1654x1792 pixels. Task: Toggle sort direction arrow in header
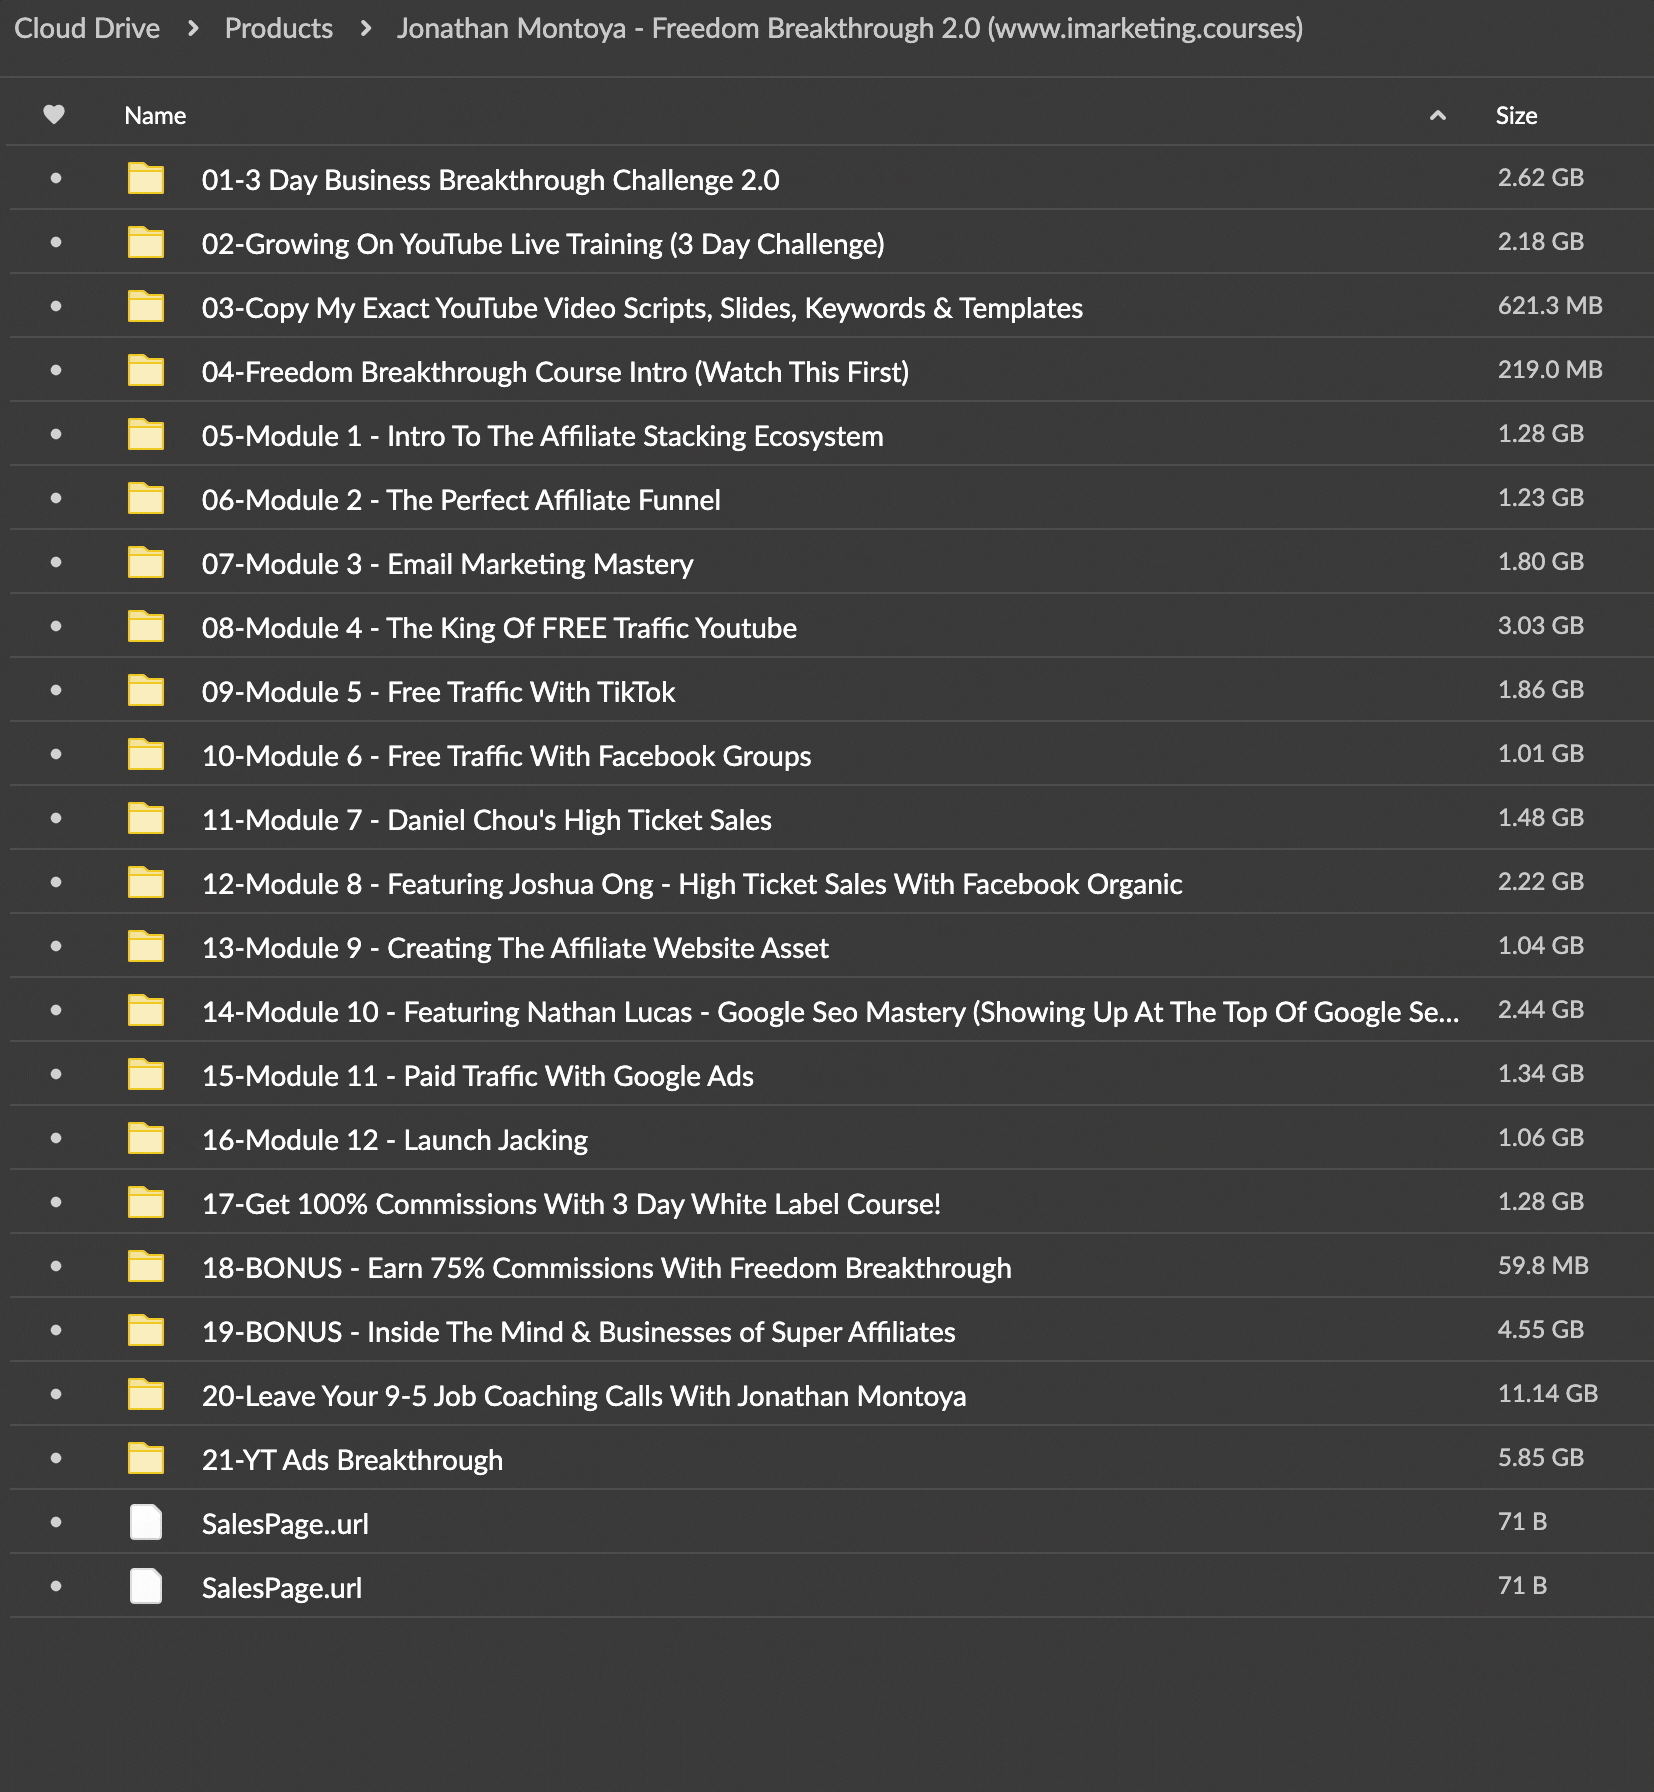point(1438,116)
